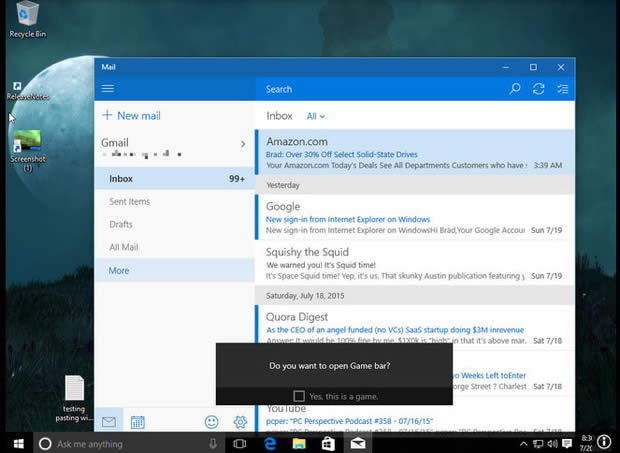Expand the Gmail account chevron
This screenshot has height=453, width=620.
242,144
